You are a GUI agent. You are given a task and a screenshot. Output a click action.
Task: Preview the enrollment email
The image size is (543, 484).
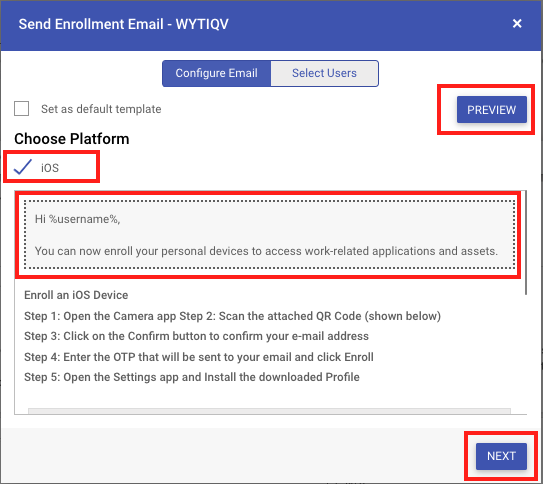pos(491,110)
